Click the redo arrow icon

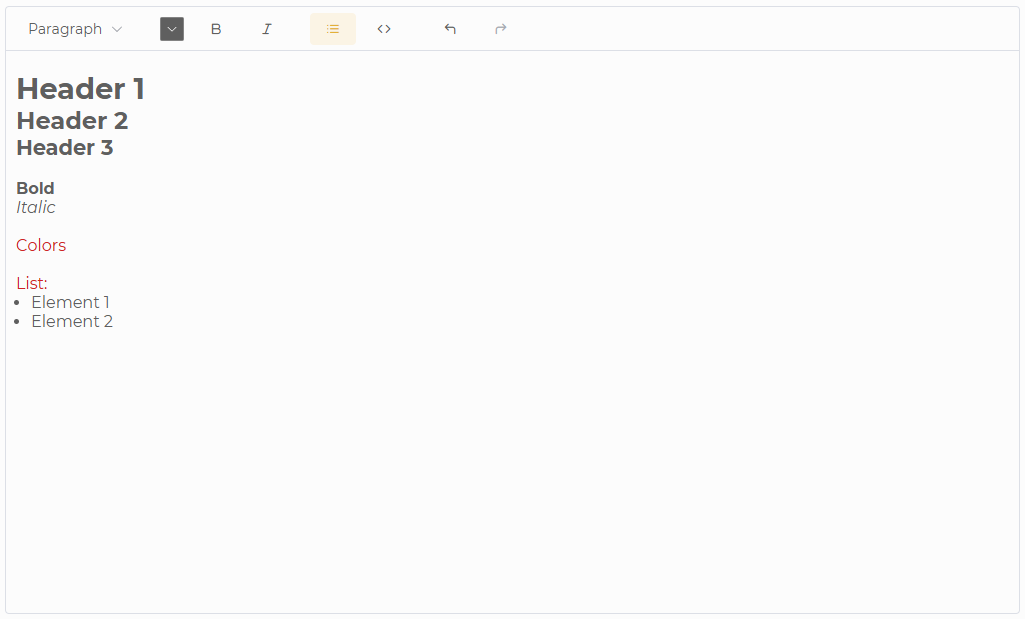pos(500,28)
